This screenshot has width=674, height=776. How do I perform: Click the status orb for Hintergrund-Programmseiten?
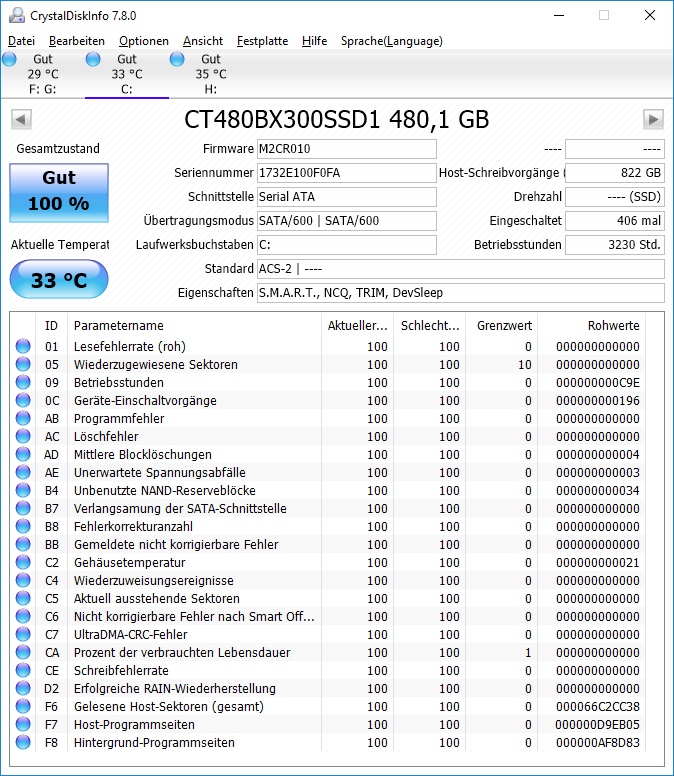23,742
